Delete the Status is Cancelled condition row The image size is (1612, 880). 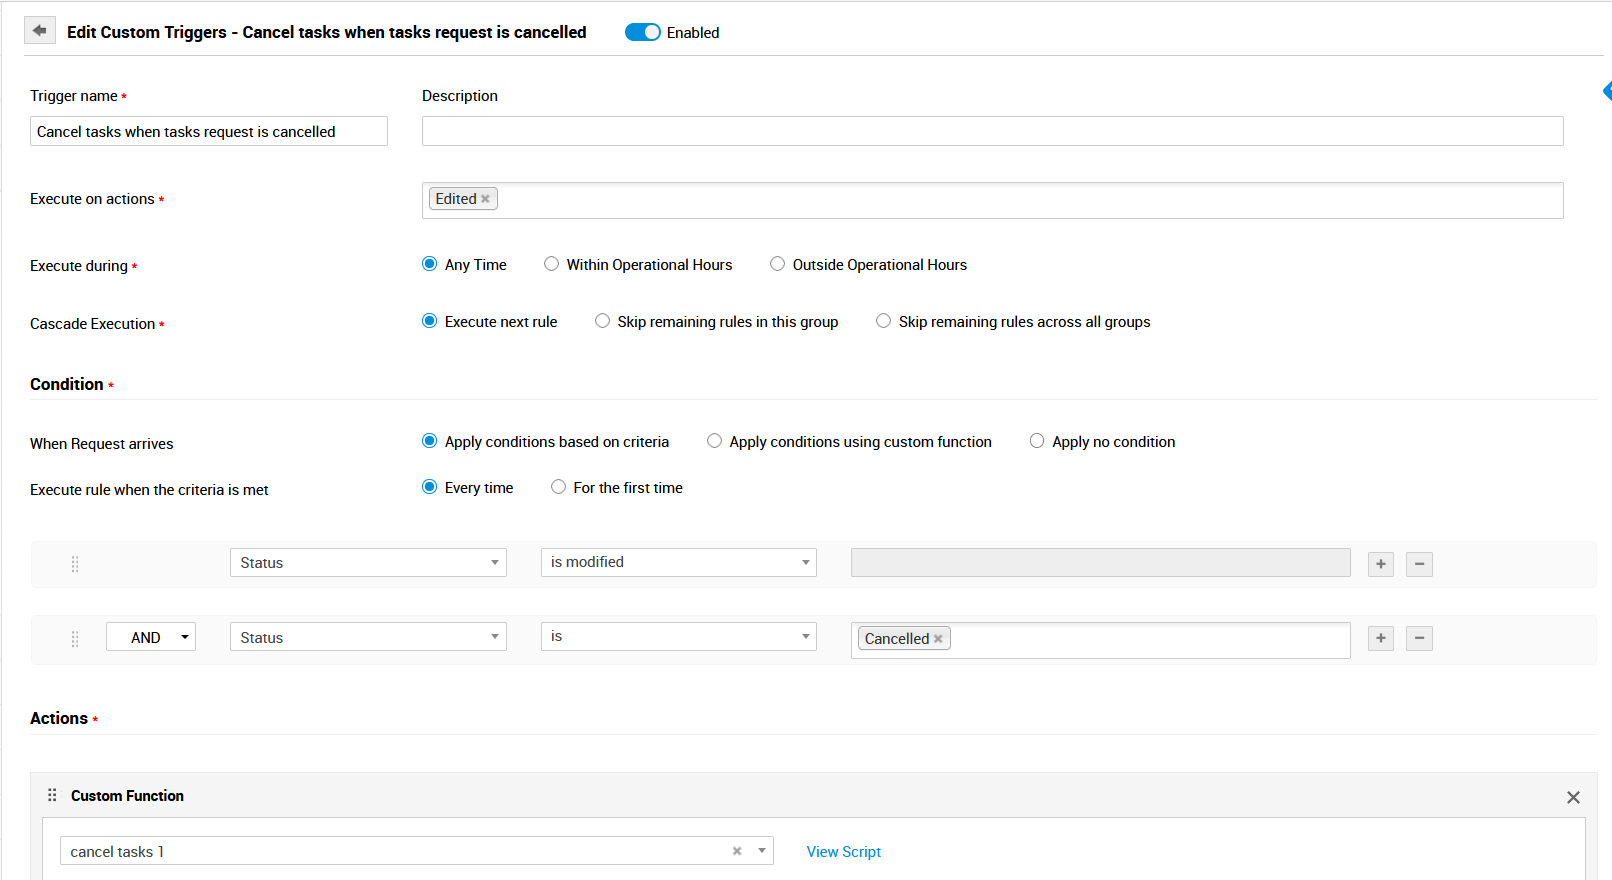coord(1419,638)
